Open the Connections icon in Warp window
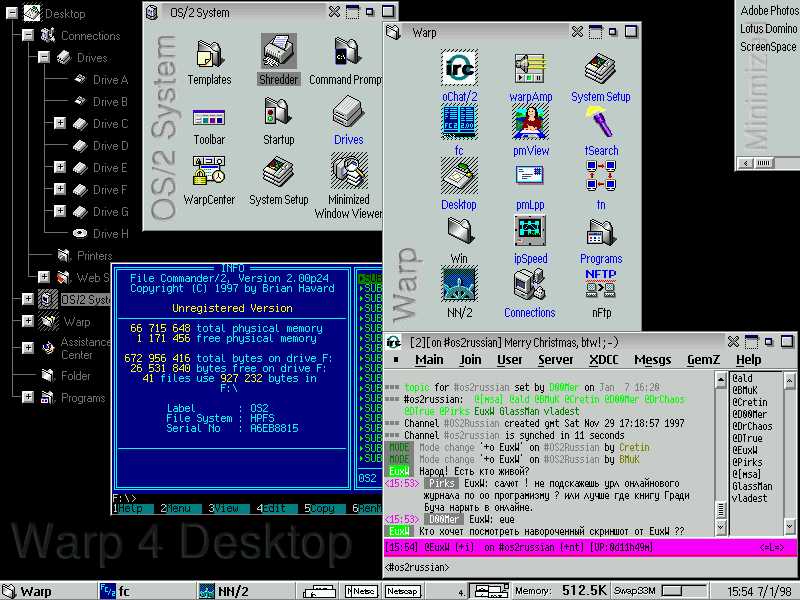 pos(530,284)
